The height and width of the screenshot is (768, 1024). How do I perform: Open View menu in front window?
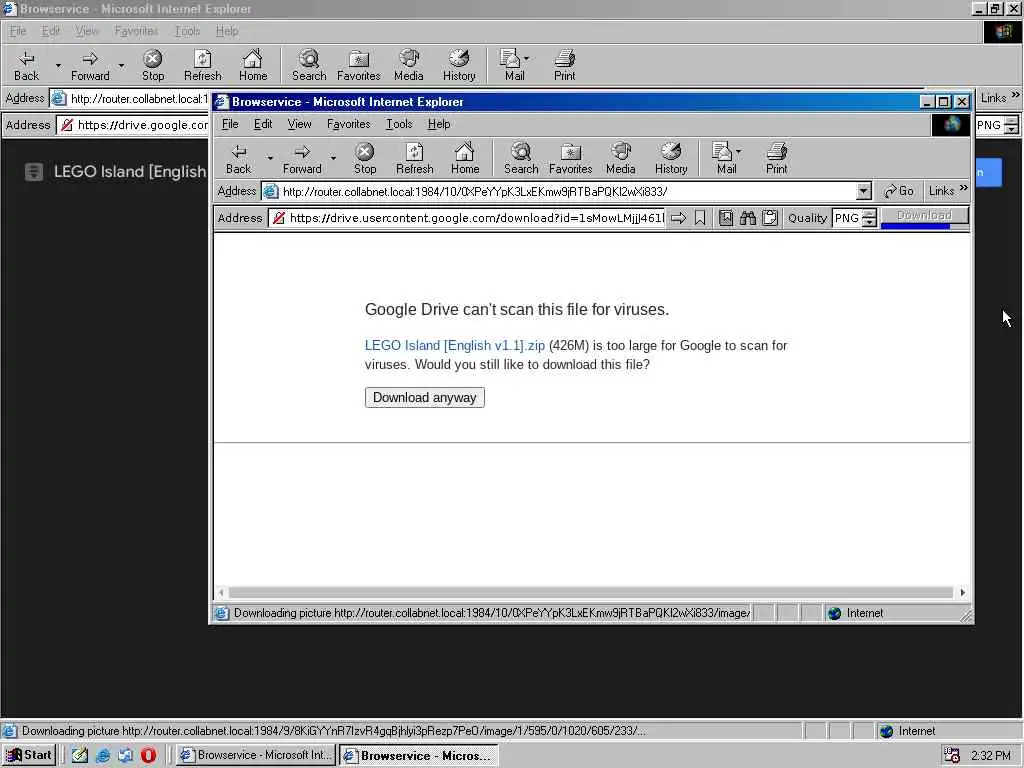299,124
